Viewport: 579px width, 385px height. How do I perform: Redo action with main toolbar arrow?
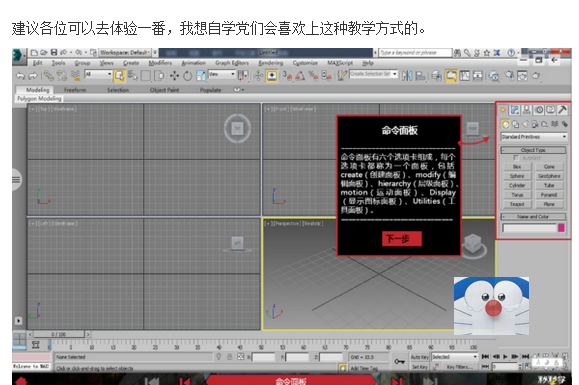33,76
